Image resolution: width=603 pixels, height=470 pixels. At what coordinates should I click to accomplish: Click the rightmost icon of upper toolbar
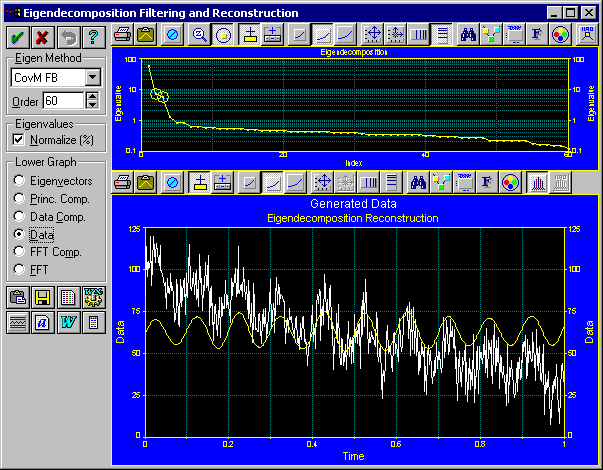587,35
